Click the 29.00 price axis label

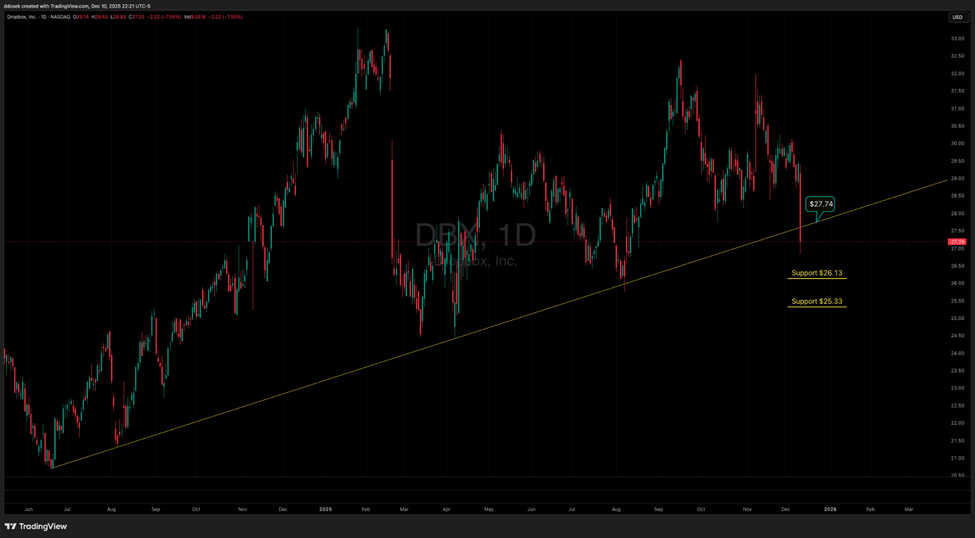(x=956, y=179)
